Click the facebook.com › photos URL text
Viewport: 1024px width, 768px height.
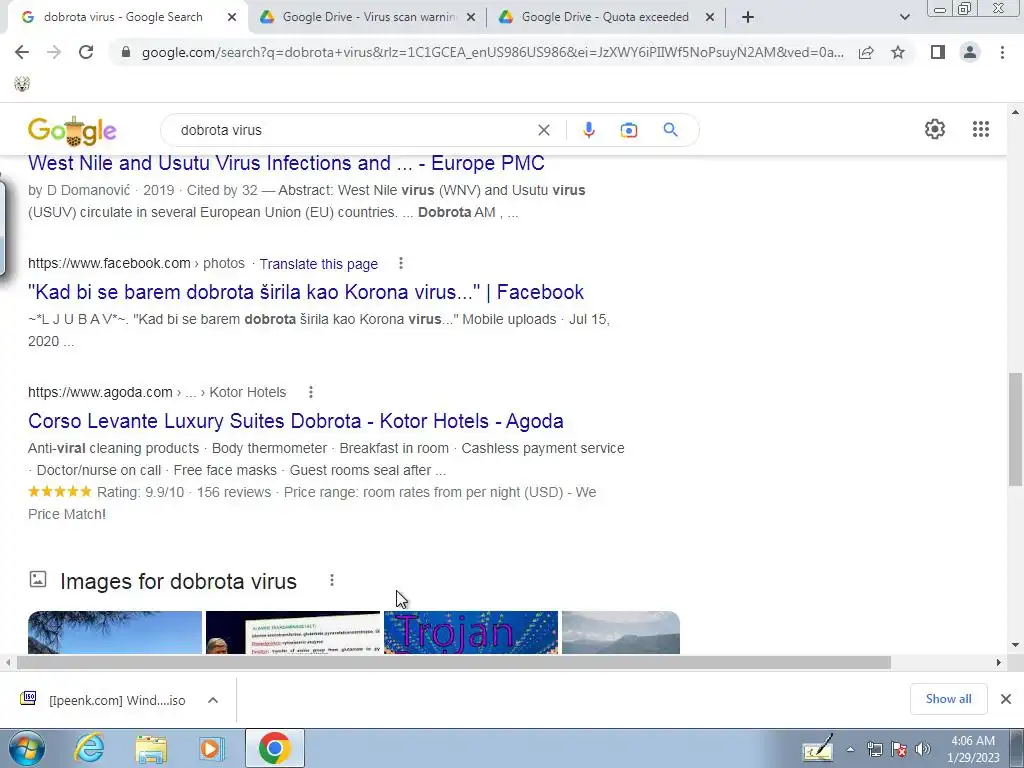pyautogui.click(x=136, y=263)
